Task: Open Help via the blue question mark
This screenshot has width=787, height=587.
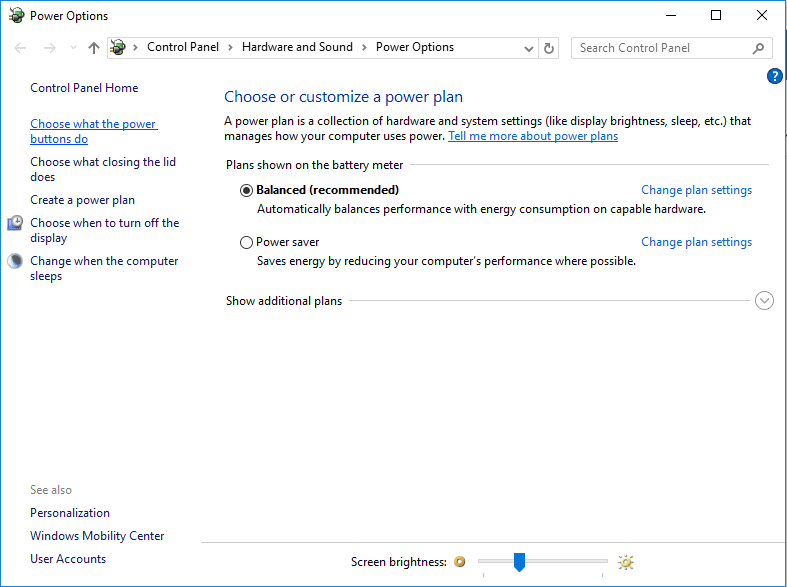Action: [x=774, y=76]
